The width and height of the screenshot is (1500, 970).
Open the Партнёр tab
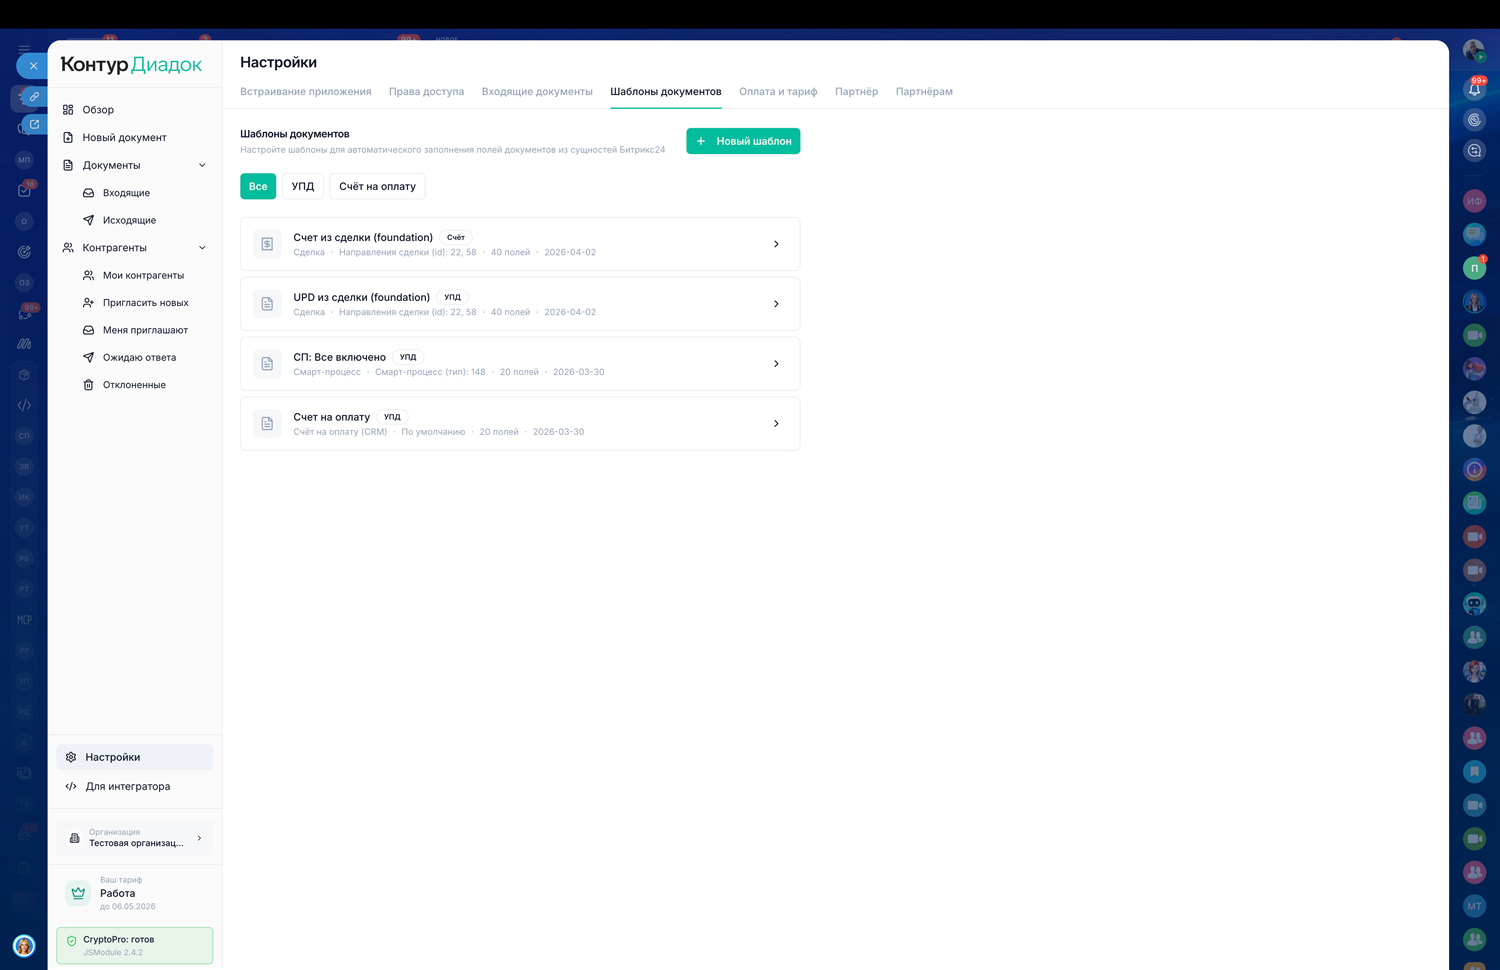click(x=857, y=92)
